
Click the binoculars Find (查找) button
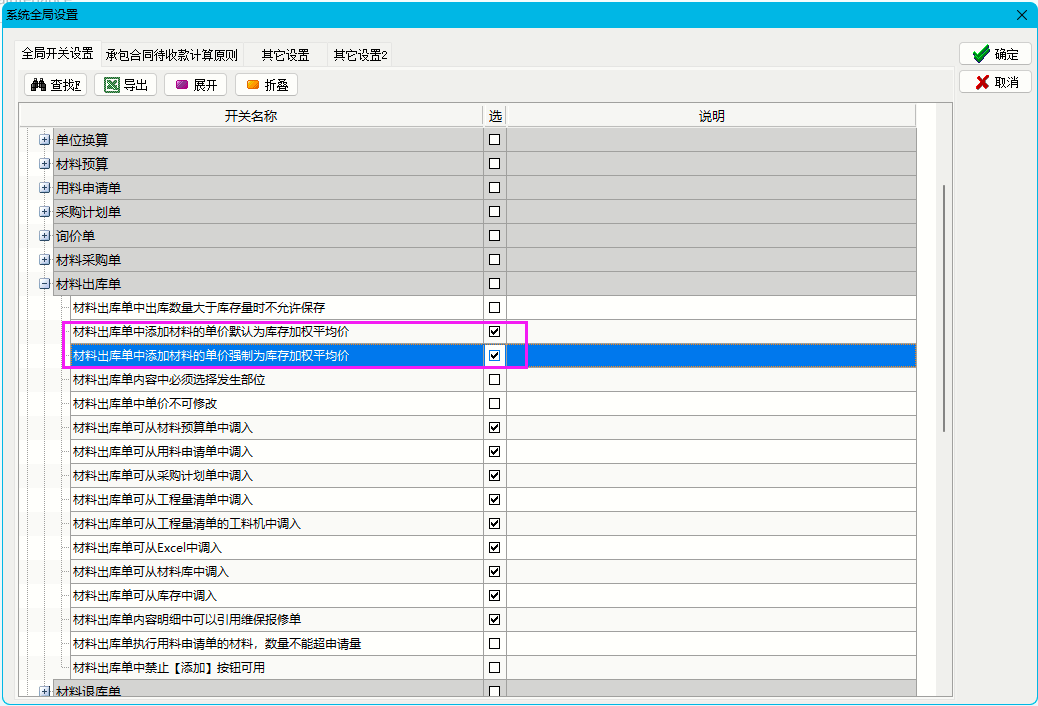pyautogui.click(x=55, y=85)
